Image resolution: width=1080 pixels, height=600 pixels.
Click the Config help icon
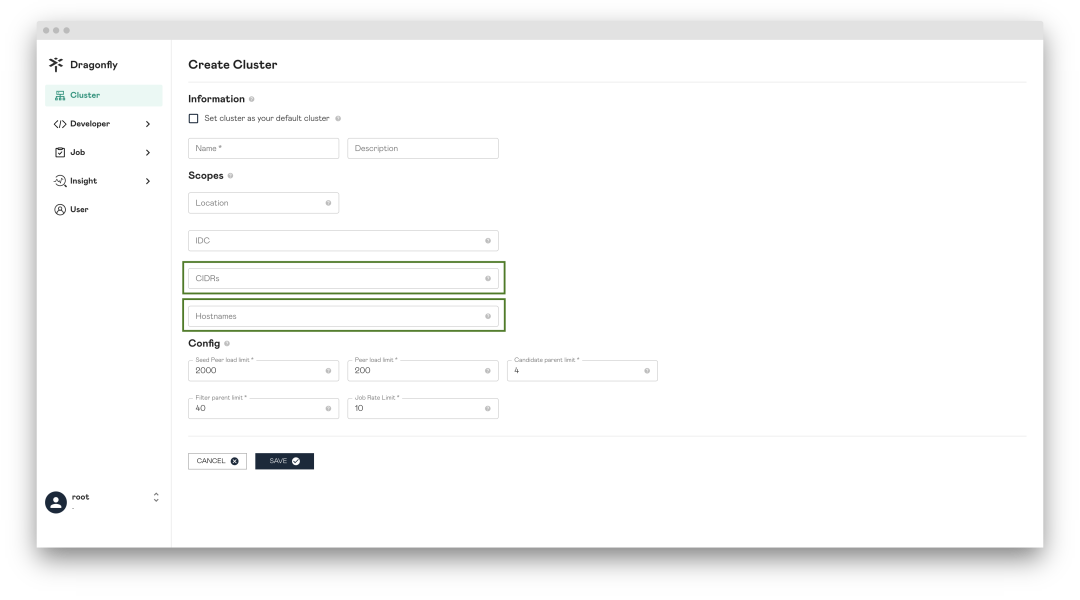(x=227, y=344)
